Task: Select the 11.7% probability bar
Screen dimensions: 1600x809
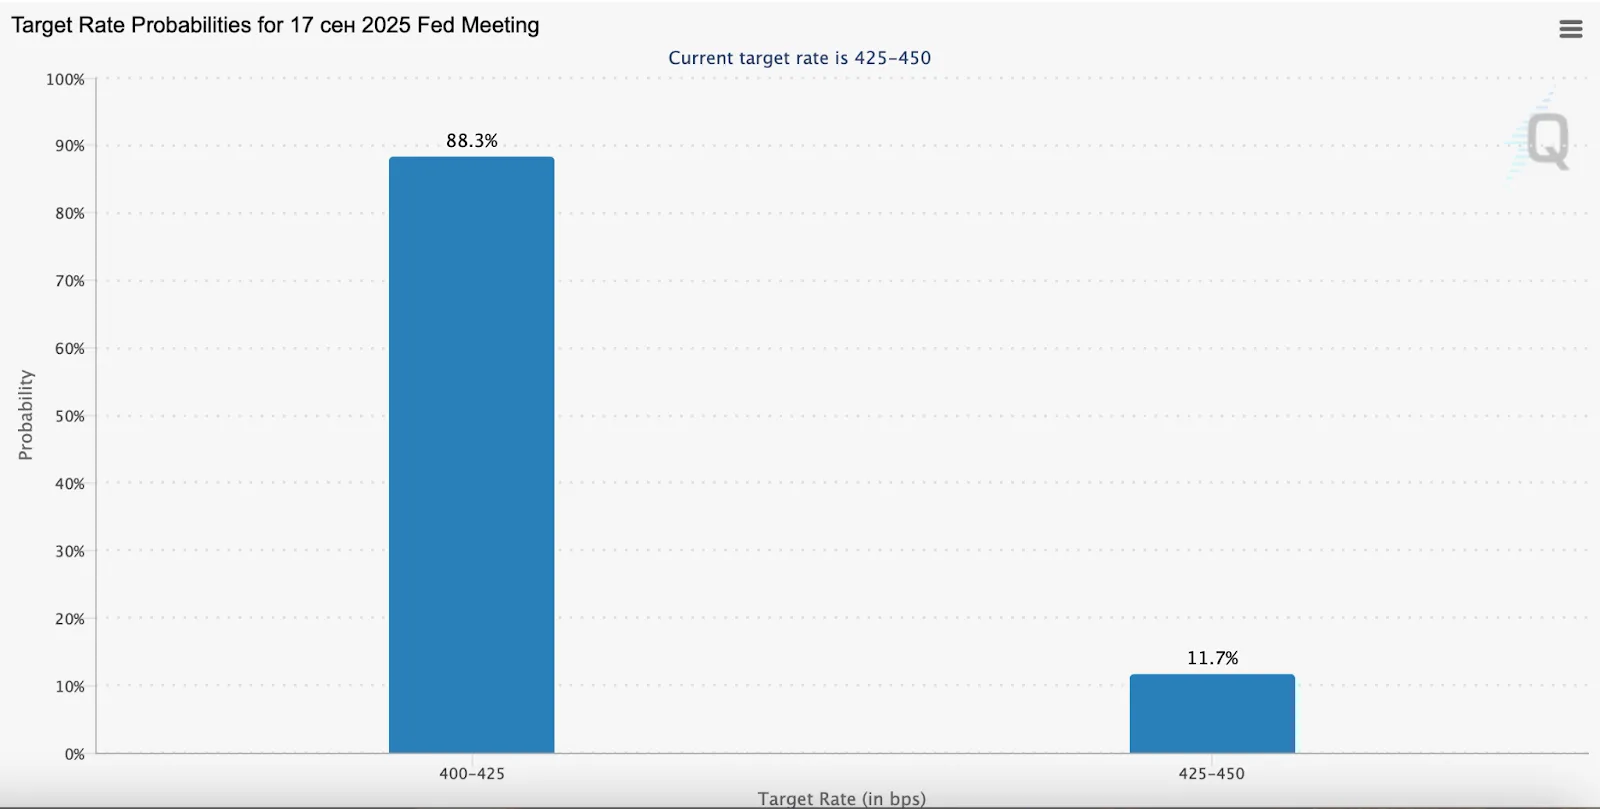Action: (x=1212, y=712)
